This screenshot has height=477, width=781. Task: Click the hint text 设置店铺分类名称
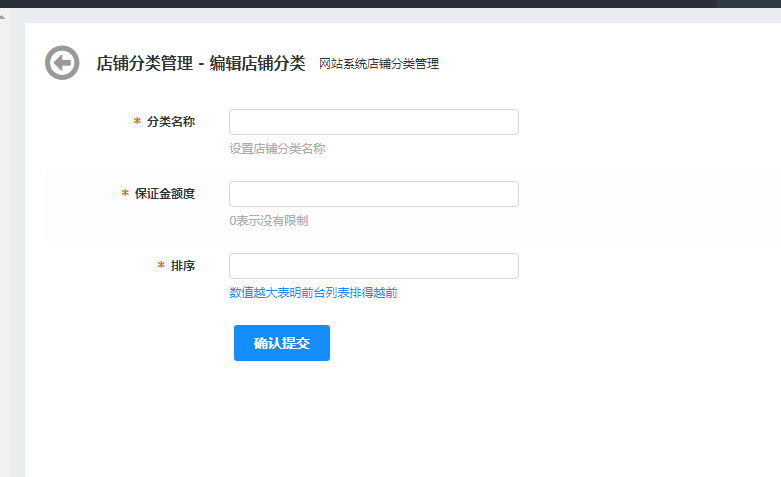(x=277, y=149)
